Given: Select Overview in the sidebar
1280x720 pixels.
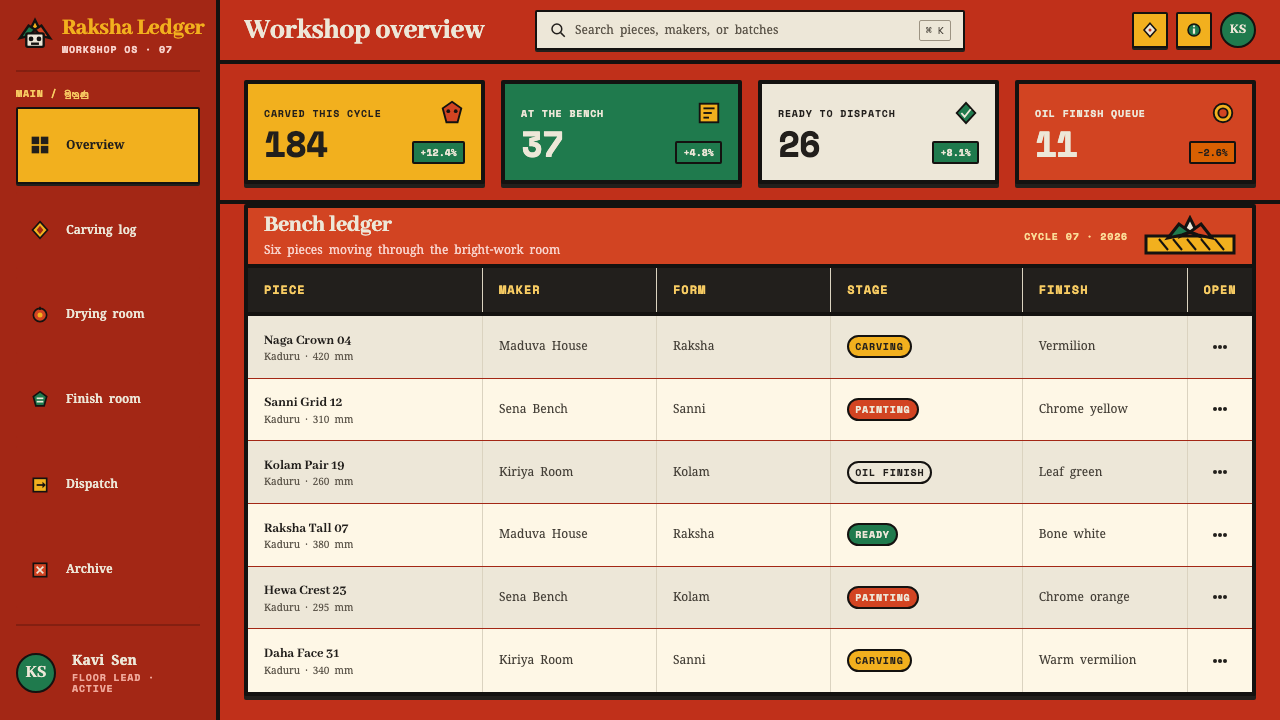Looking at the screenshot, I should pyautogui.click(x=108, y=145).
